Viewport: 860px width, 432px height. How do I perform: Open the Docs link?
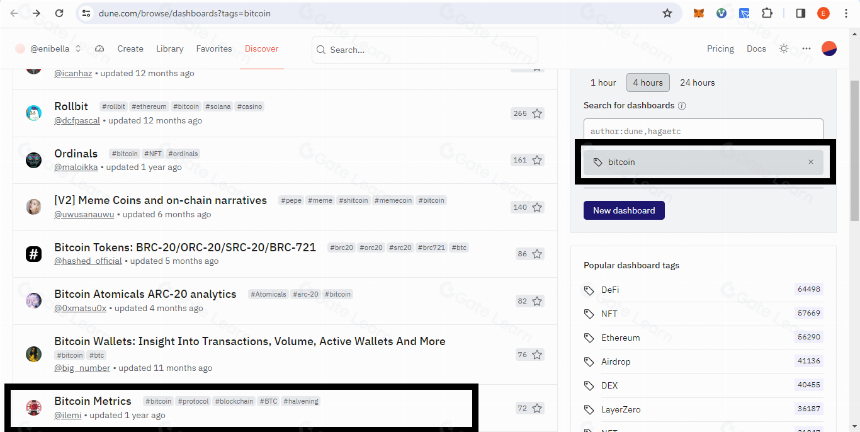point(756,49)
